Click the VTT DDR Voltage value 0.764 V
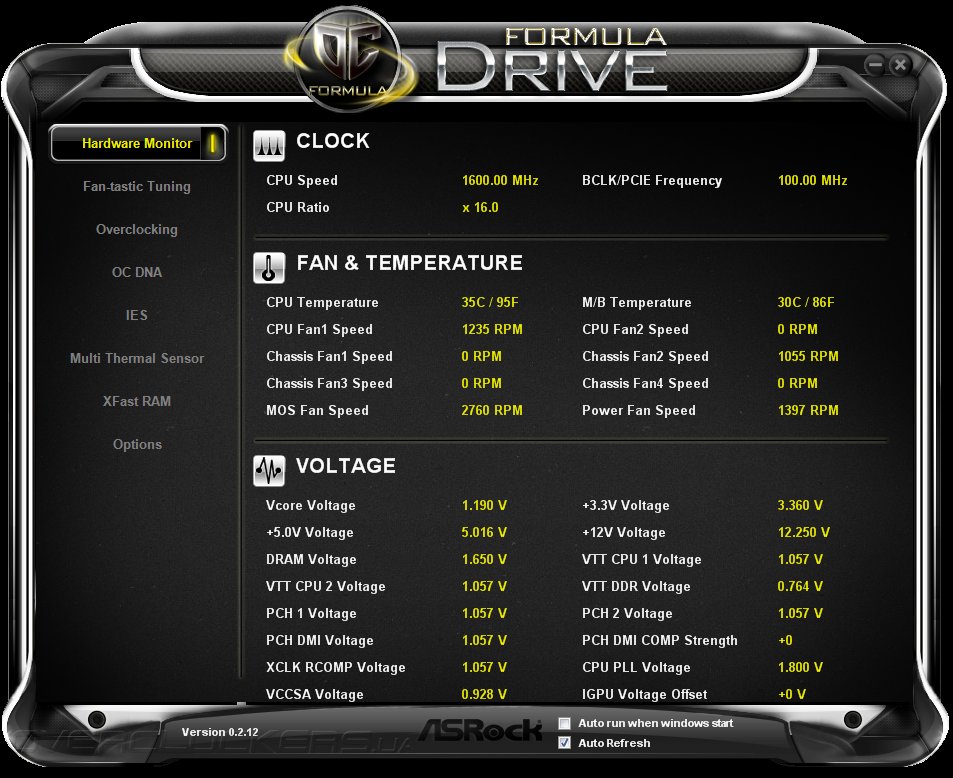The width and height of the screenshot is (953, 778). [800, 587]
